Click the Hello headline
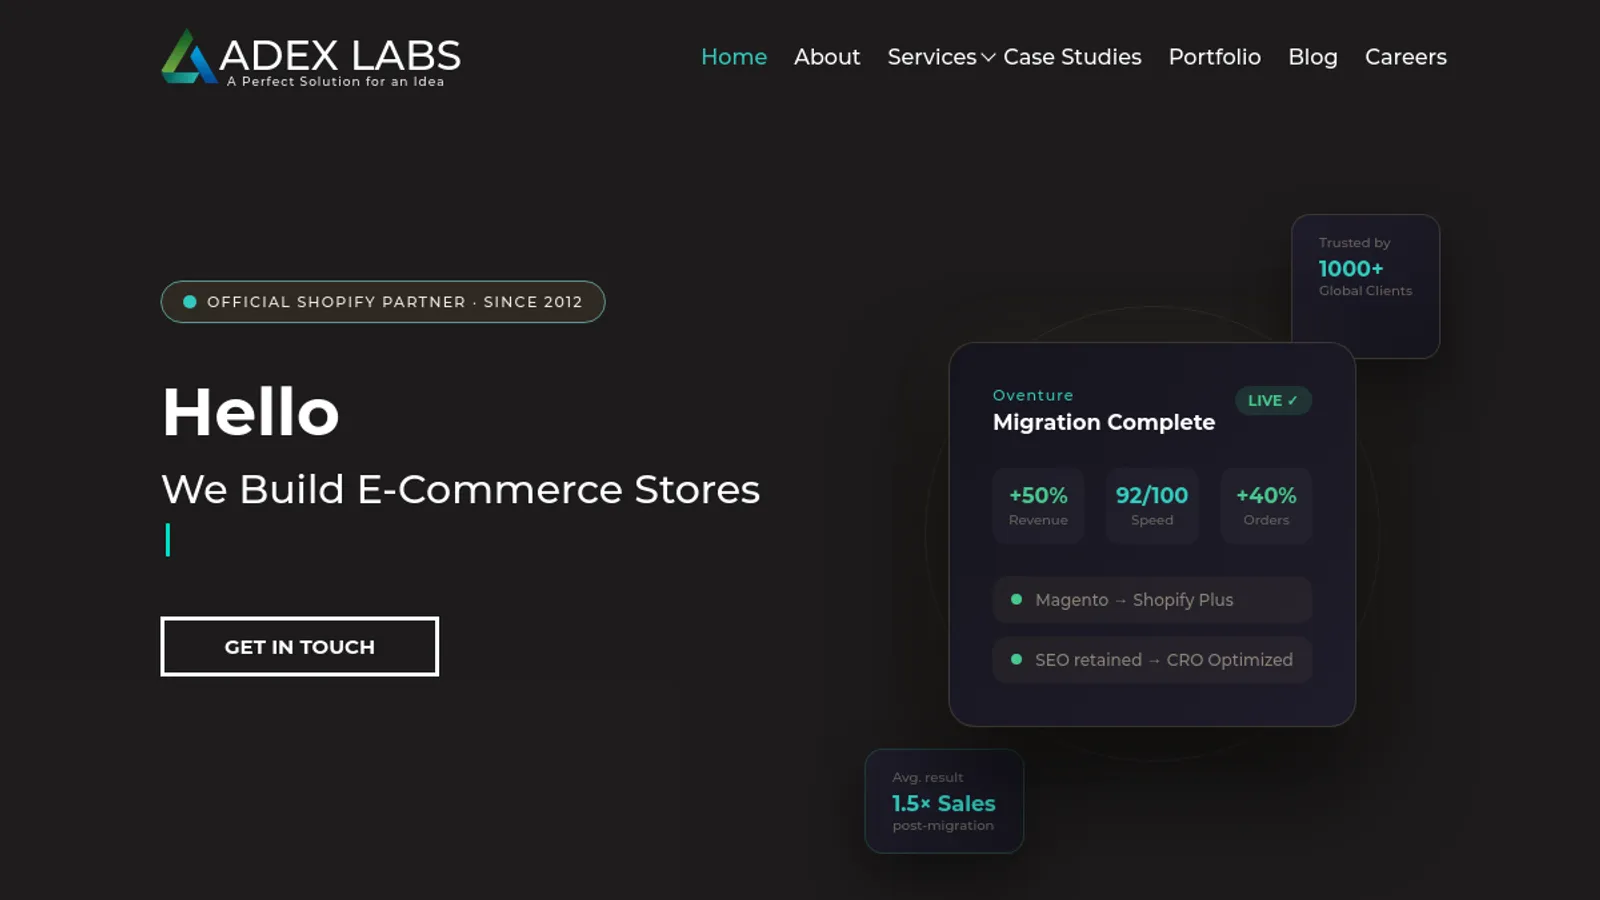The image size is (1600, 900). pos(251,412)
